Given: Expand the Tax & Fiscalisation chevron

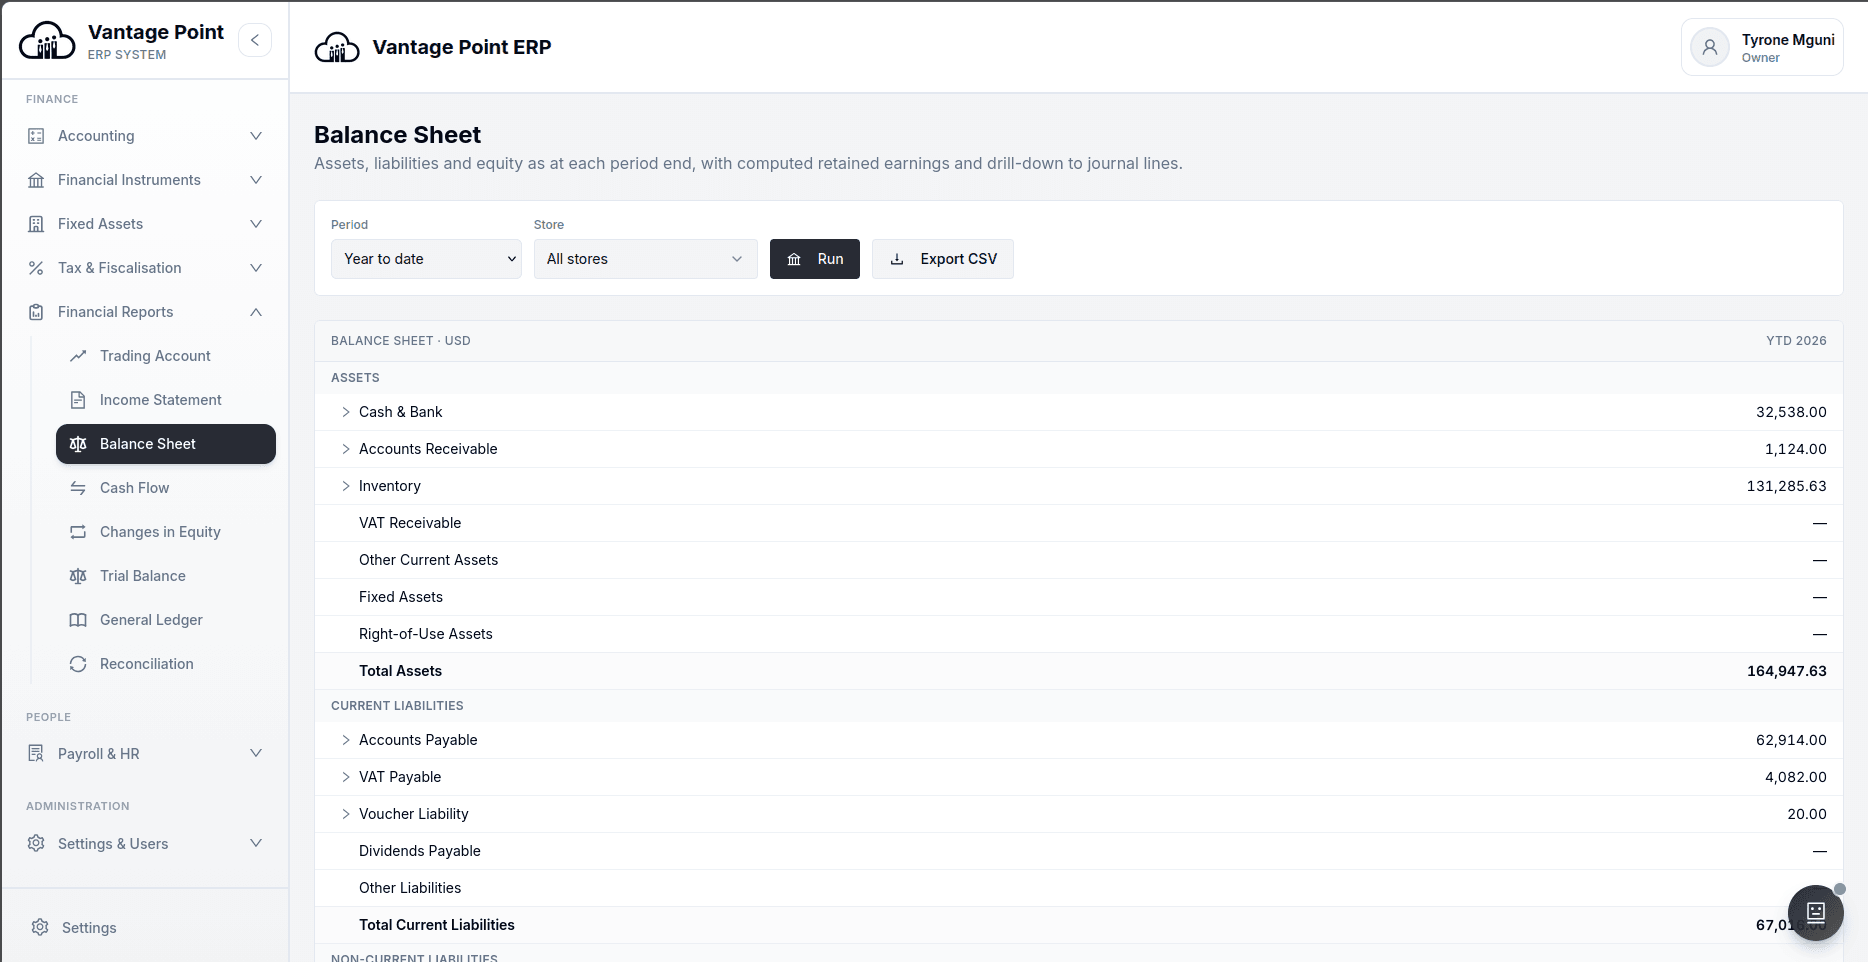Looking at the screenshot, I should (256, 268).
